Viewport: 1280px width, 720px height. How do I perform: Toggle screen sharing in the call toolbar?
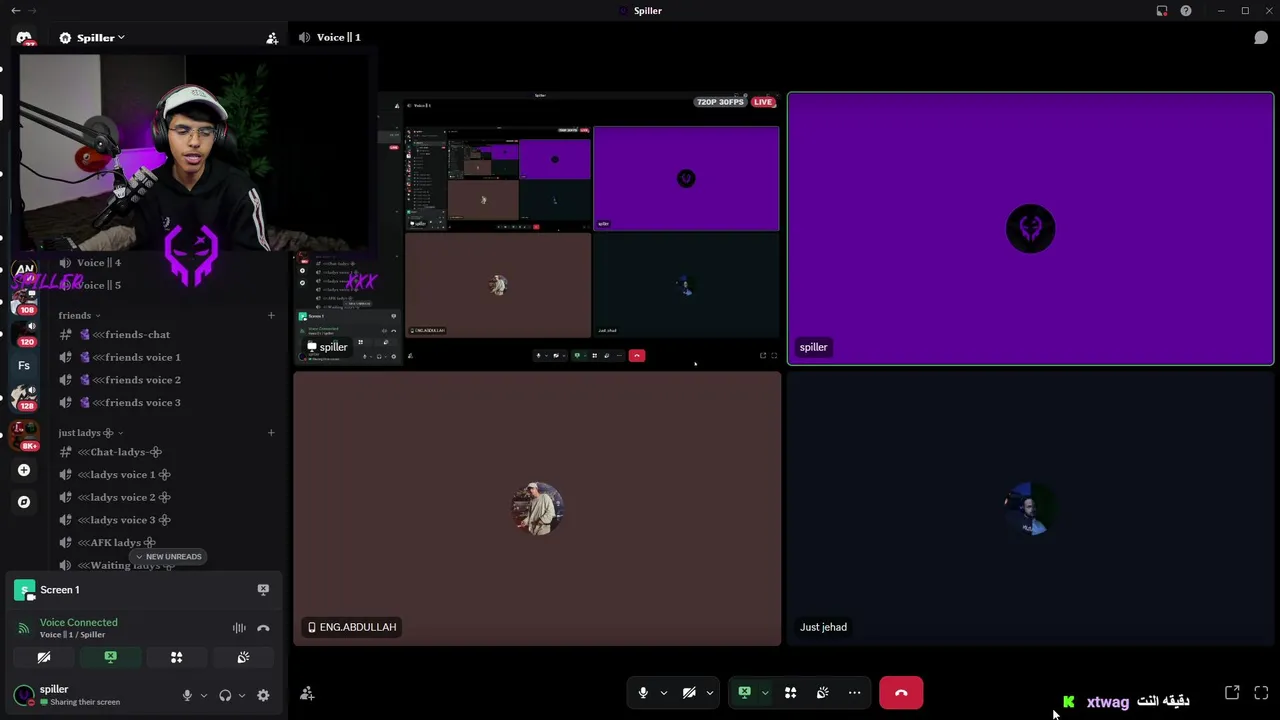744,692
